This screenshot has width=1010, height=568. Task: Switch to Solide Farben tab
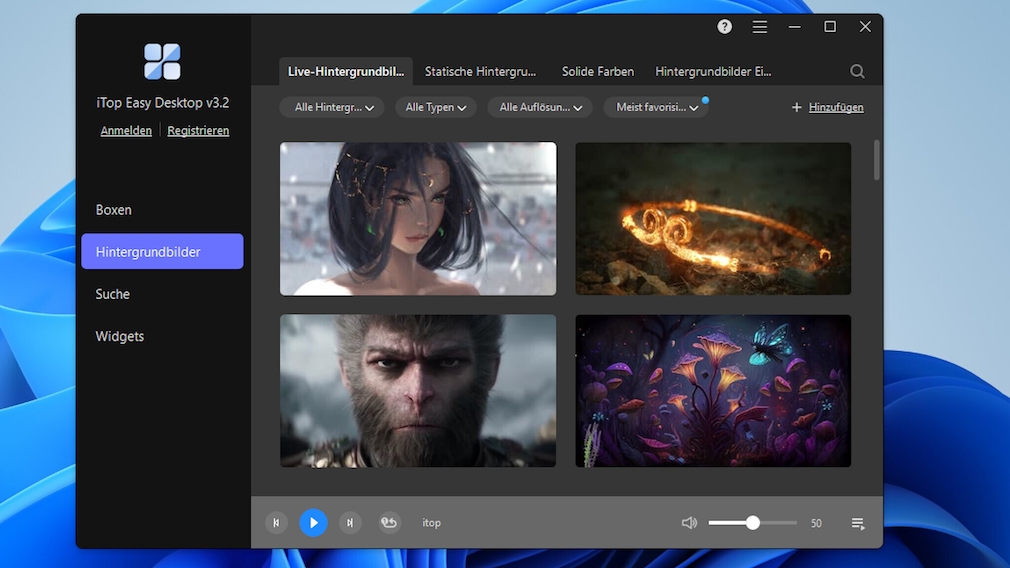pyautogui.click(x=598, y=71)
